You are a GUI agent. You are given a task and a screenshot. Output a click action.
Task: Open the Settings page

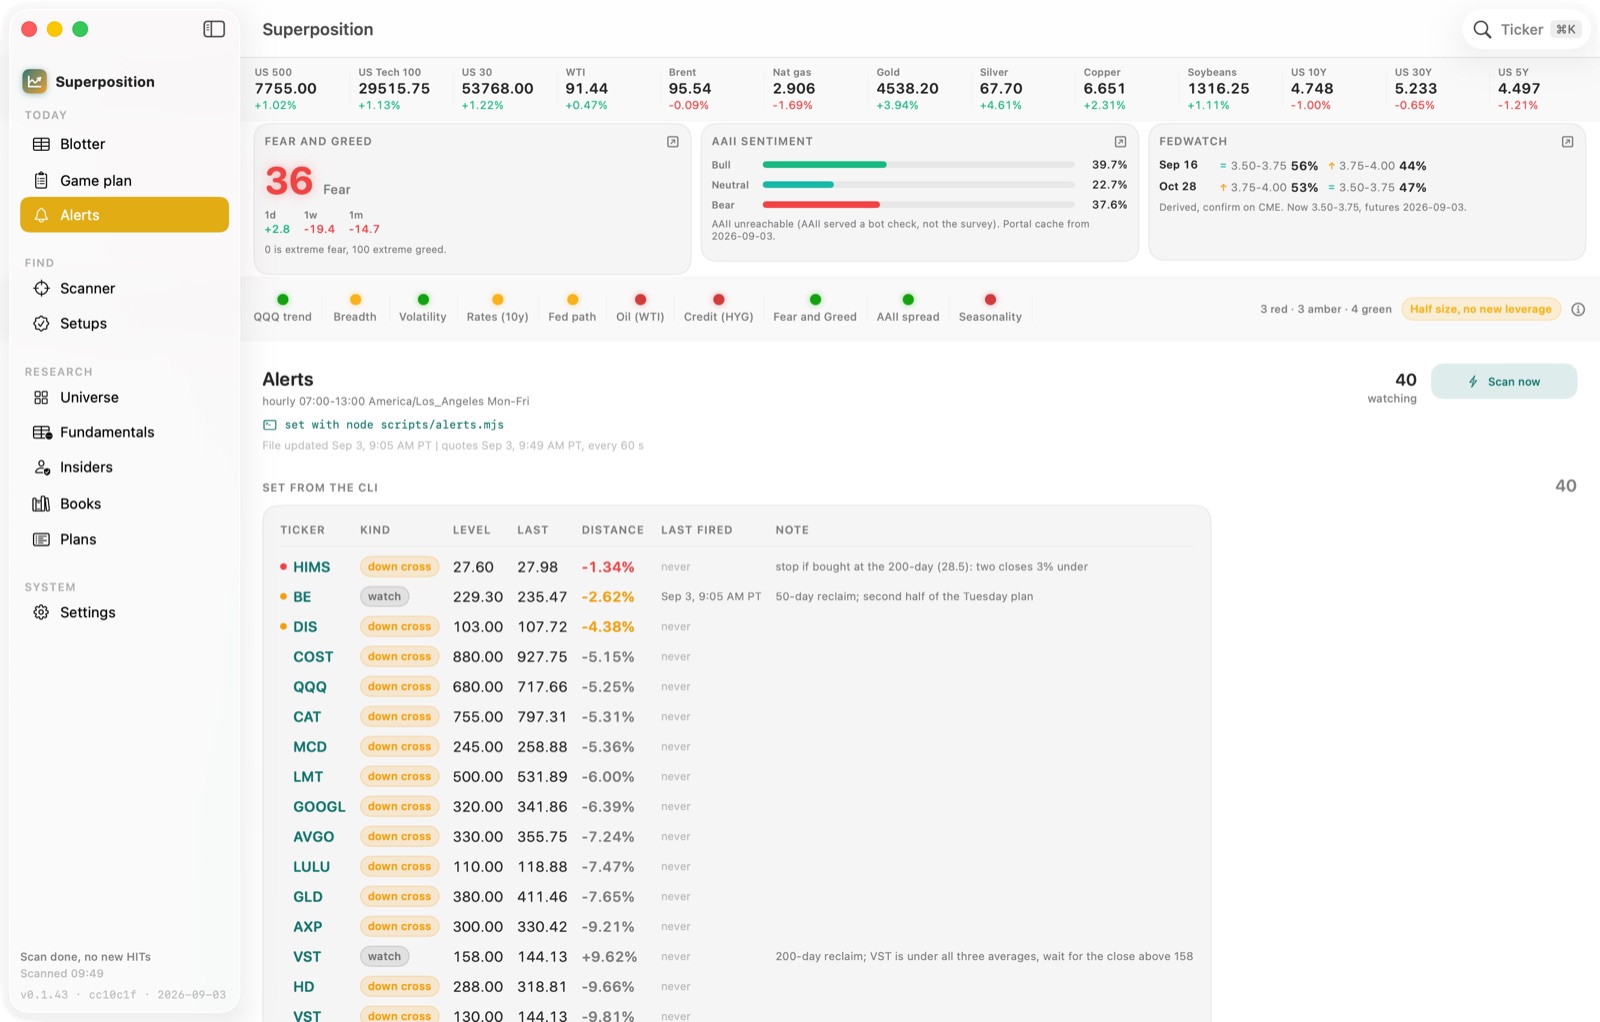[124, 612]
